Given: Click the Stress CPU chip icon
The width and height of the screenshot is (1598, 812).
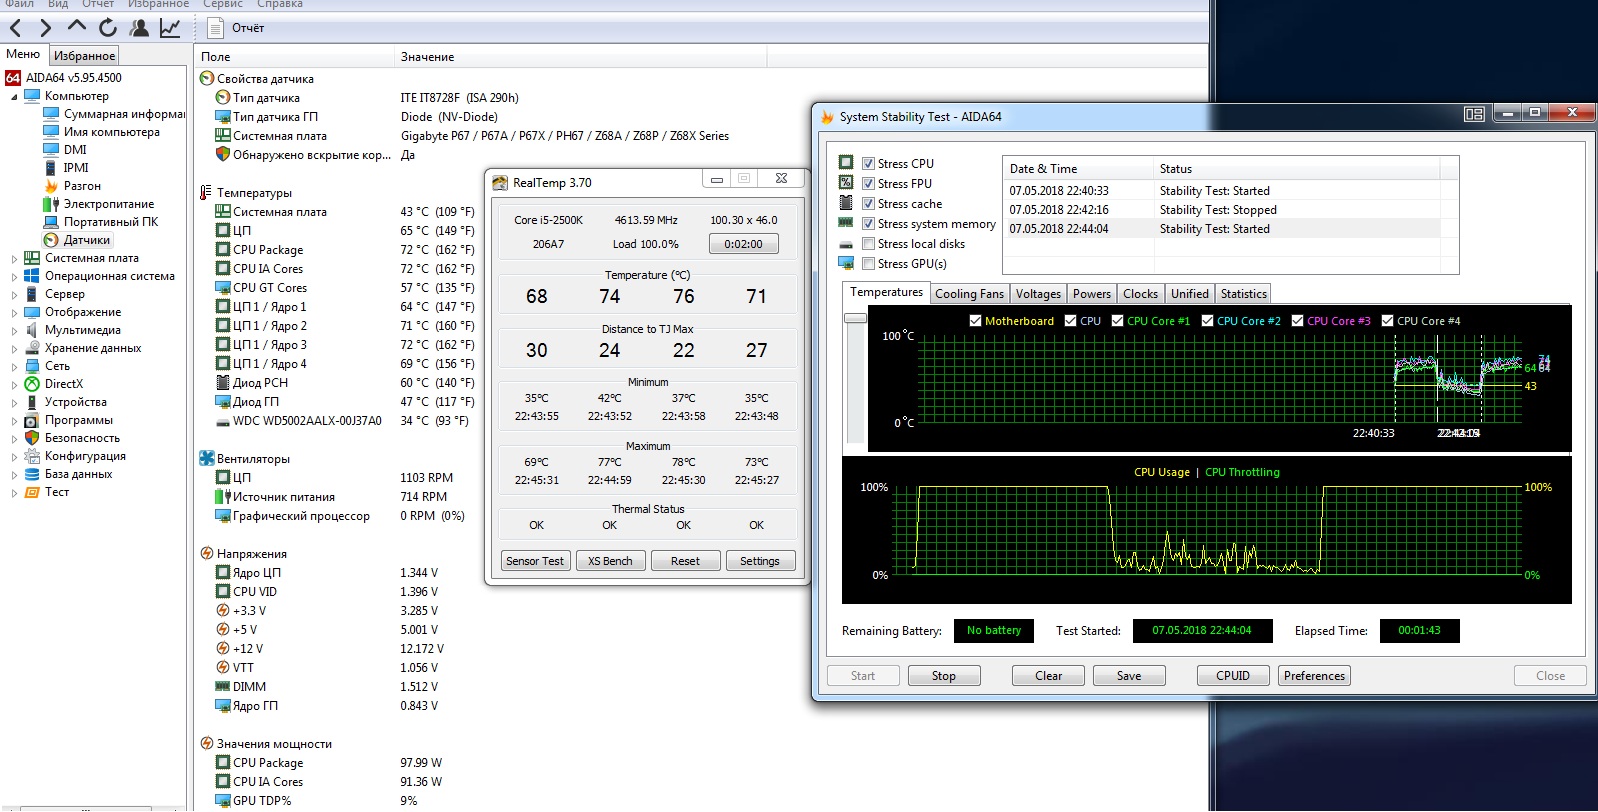Looking at the screenshot, I should [x=846, y=162].
